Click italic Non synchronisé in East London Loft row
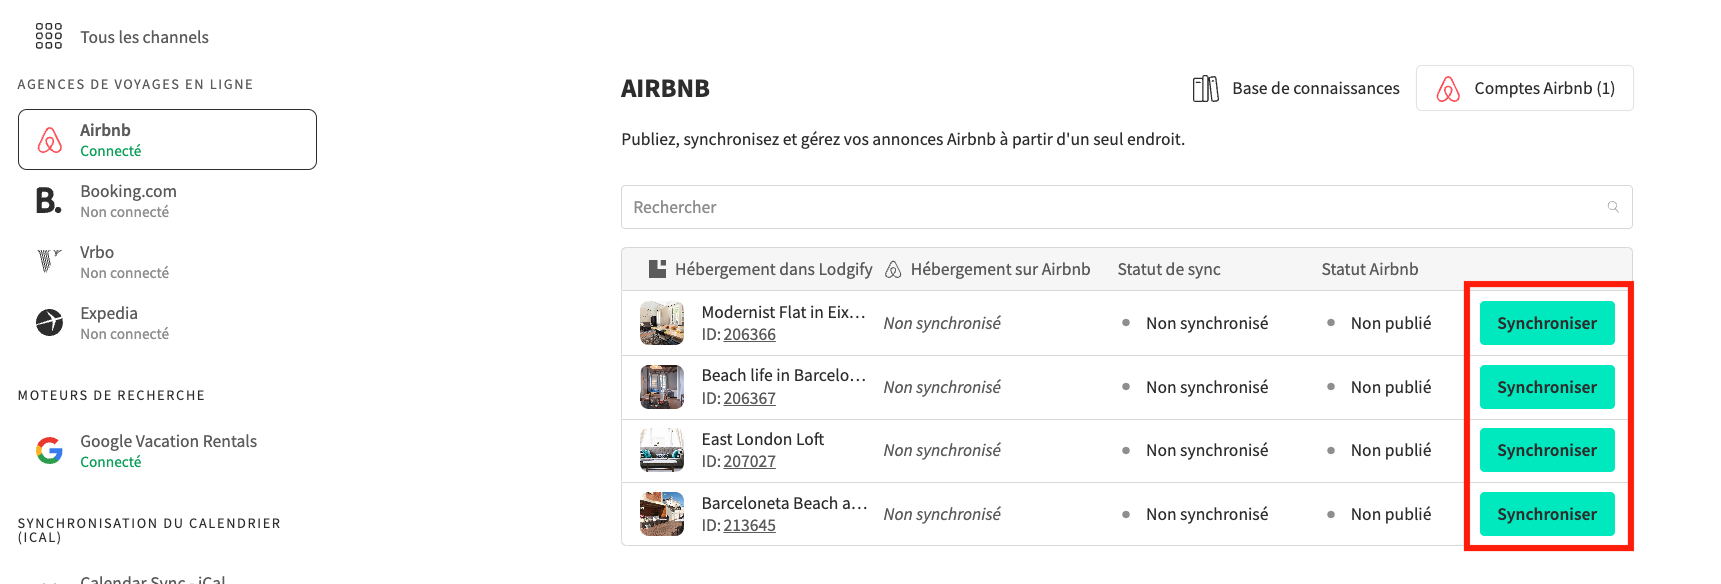Image resolution: width=1721 pixels, height=584 pixels. coord(941,450)
